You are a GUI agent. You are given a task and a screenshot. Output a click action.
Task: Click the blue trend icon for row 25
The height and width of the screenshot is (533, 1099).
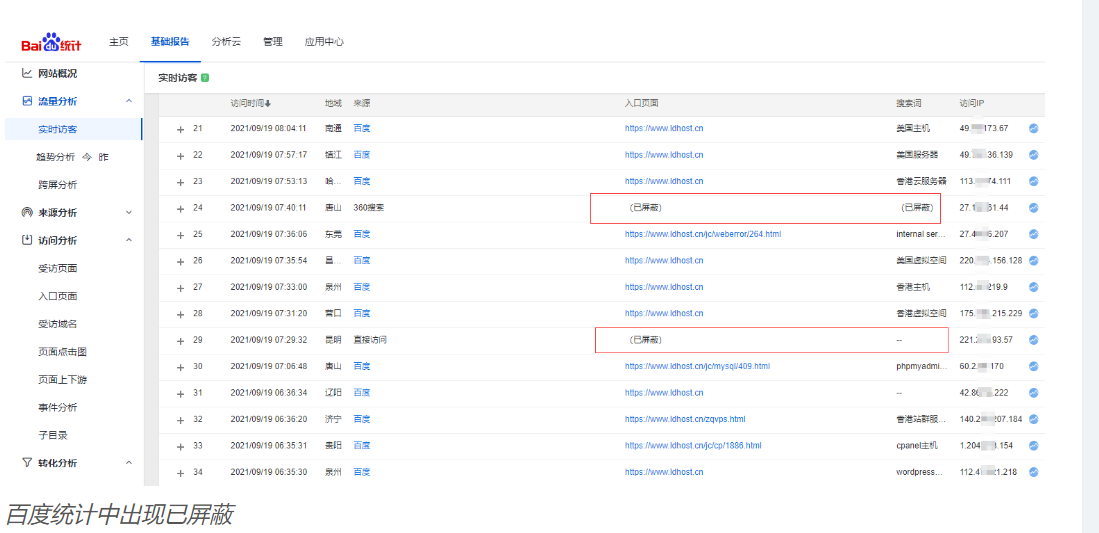click(1033, 234)
